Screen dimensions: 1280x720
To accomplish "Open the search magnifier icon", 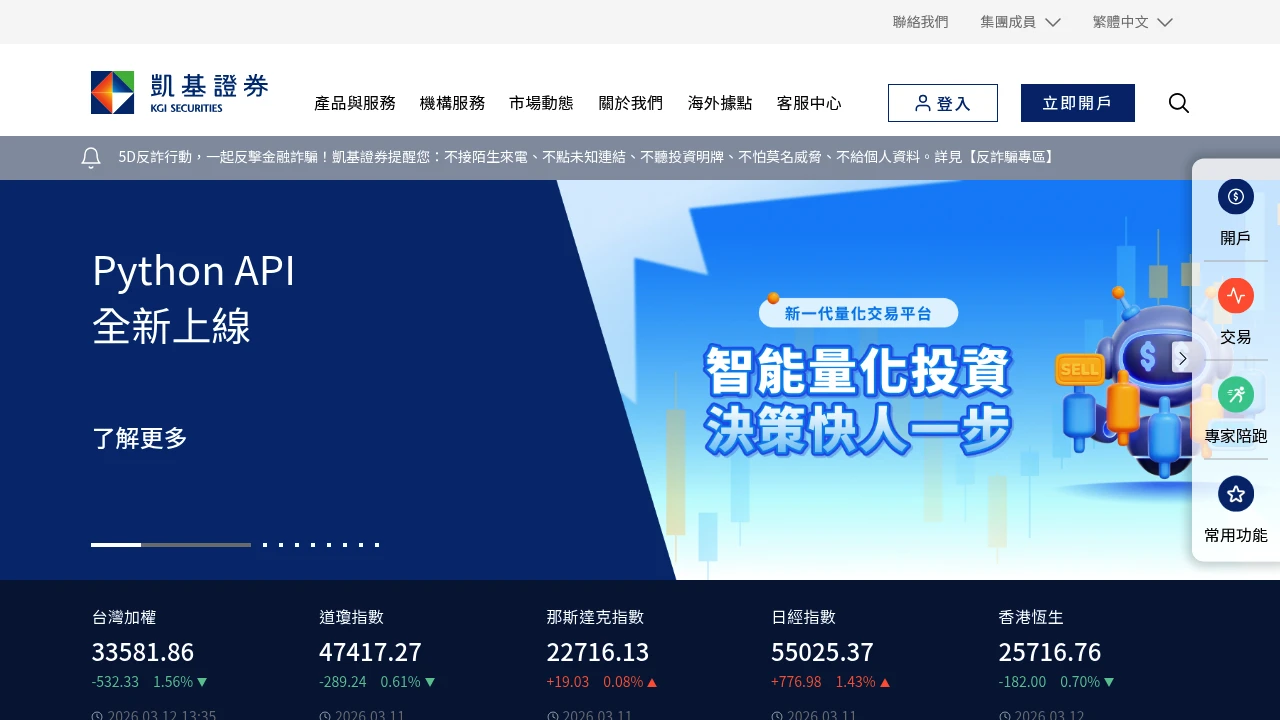I will [1179, 103].
